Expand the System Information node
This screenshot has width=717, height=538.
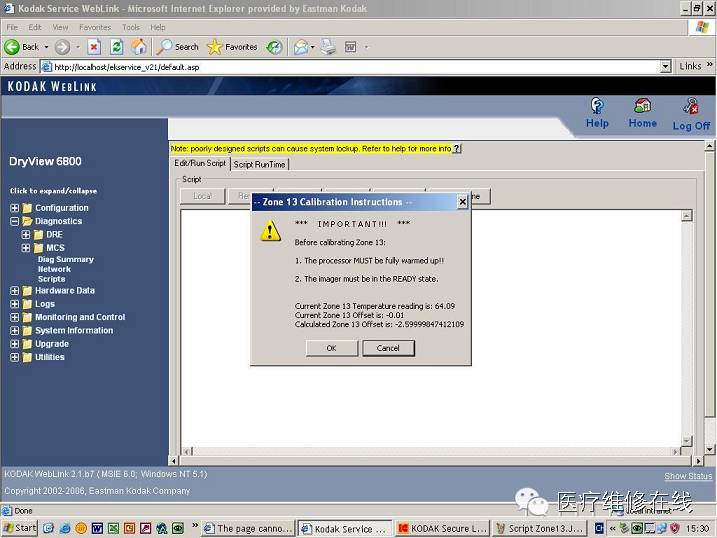[x=15, y=330]
